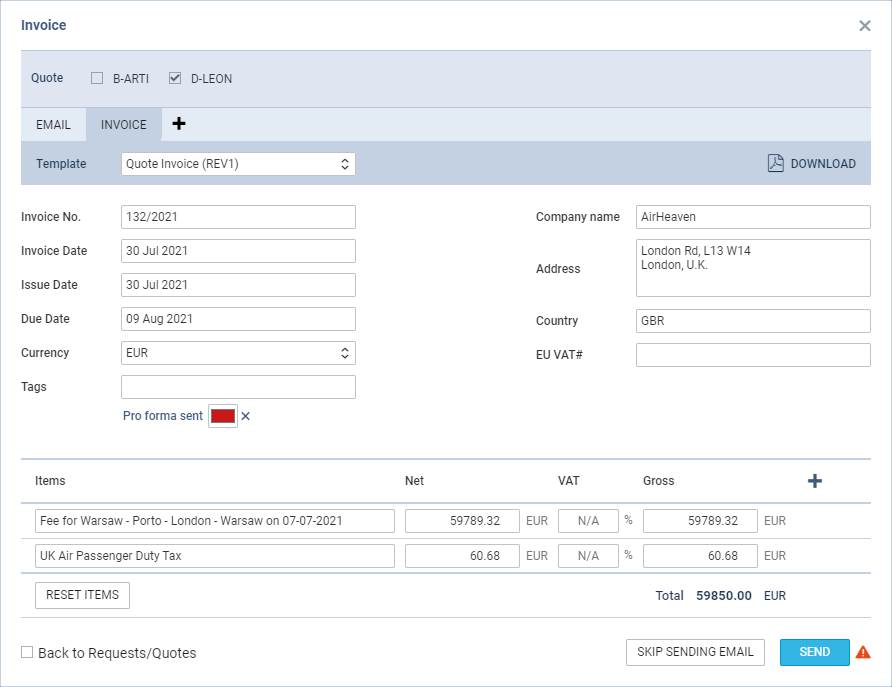Screen dimensions: 892x687
Task: Click the PDF download icon
Action: [775, 163]
